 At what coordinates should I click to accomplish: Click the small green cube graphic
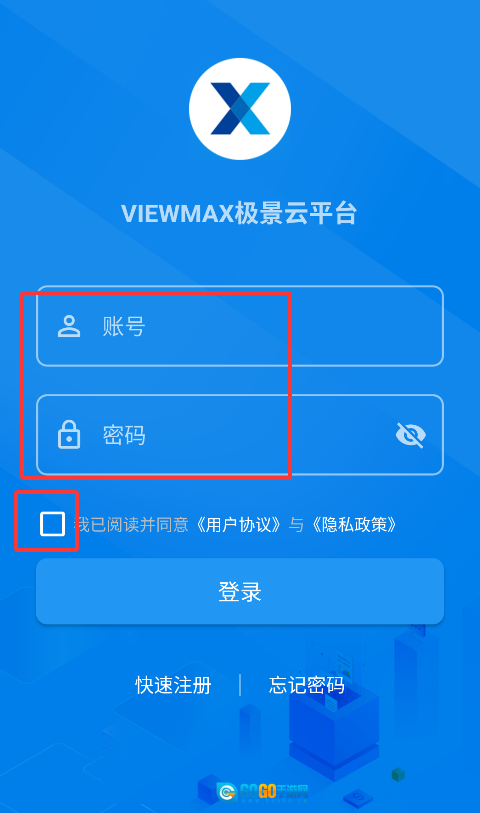coord(398,774)
